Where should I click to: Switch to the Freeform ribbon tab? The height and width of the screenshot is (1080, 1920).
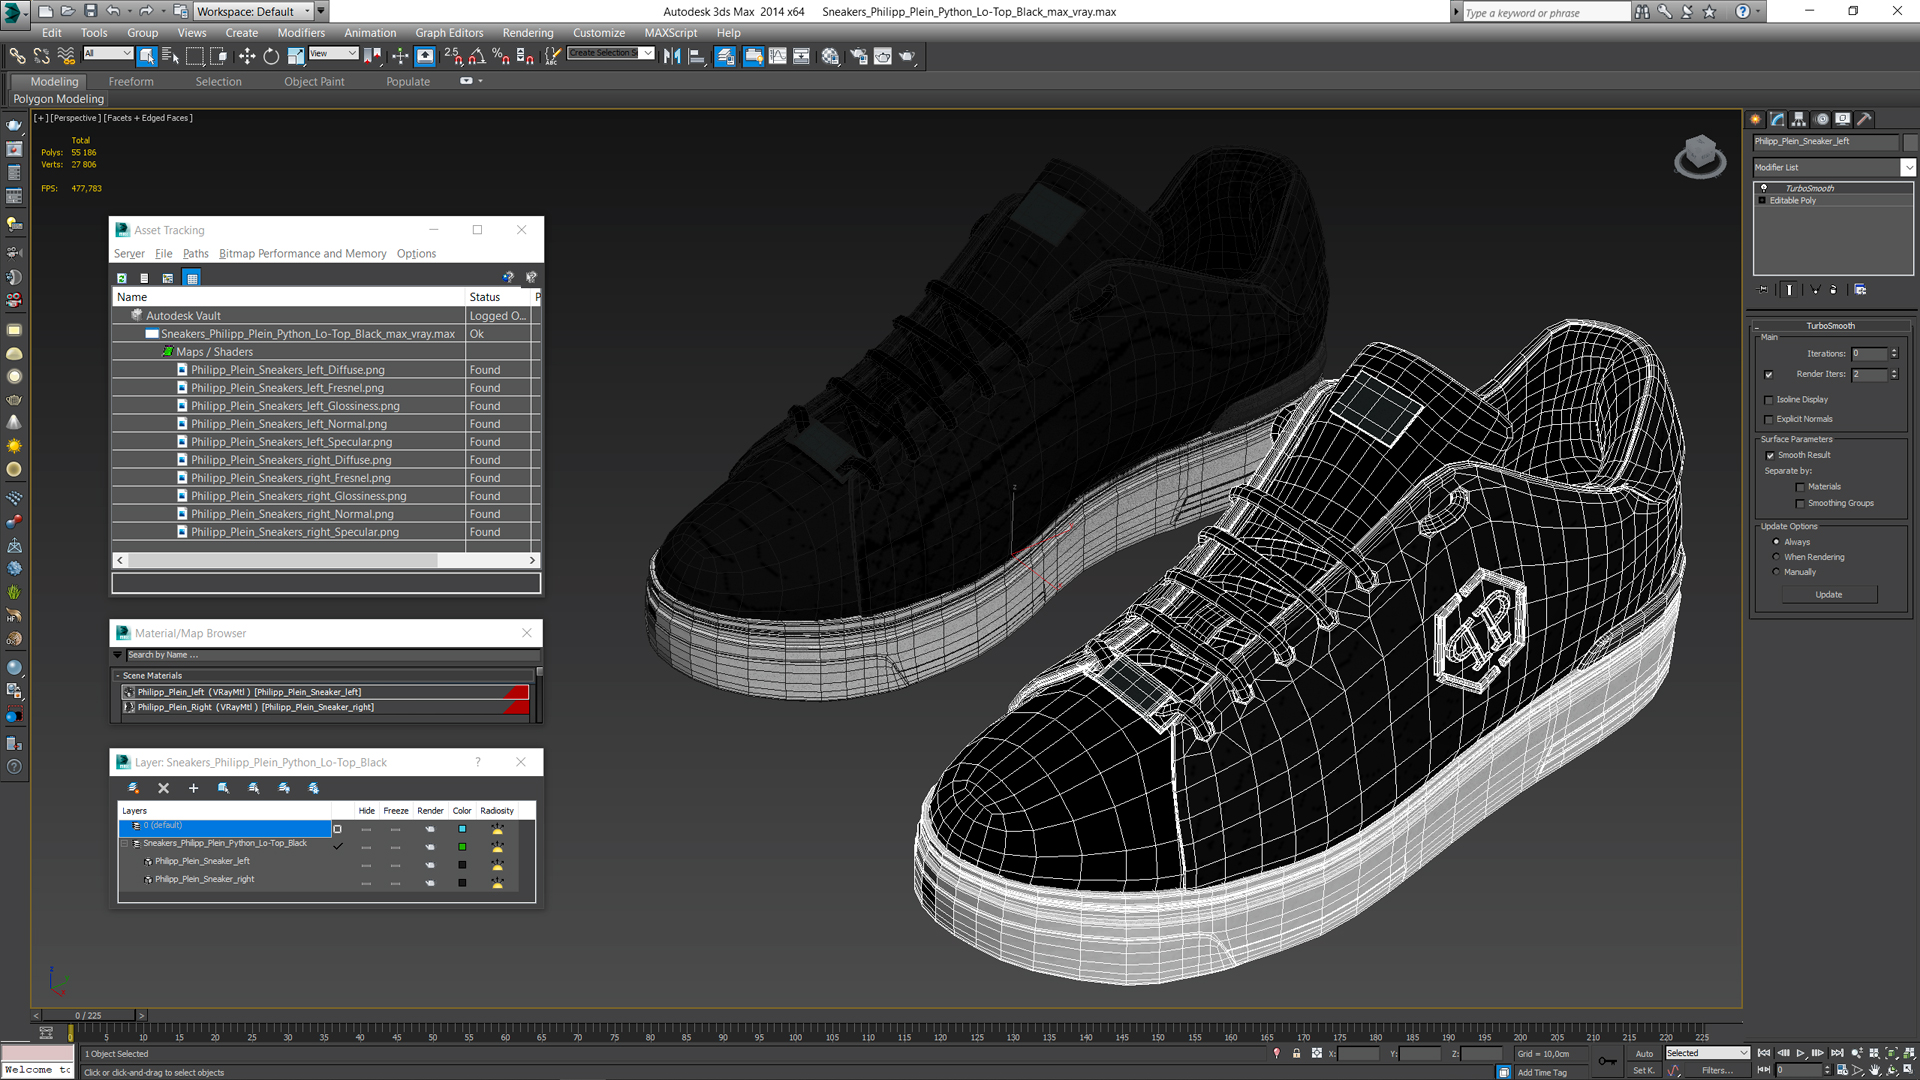[x=131, y=82]
